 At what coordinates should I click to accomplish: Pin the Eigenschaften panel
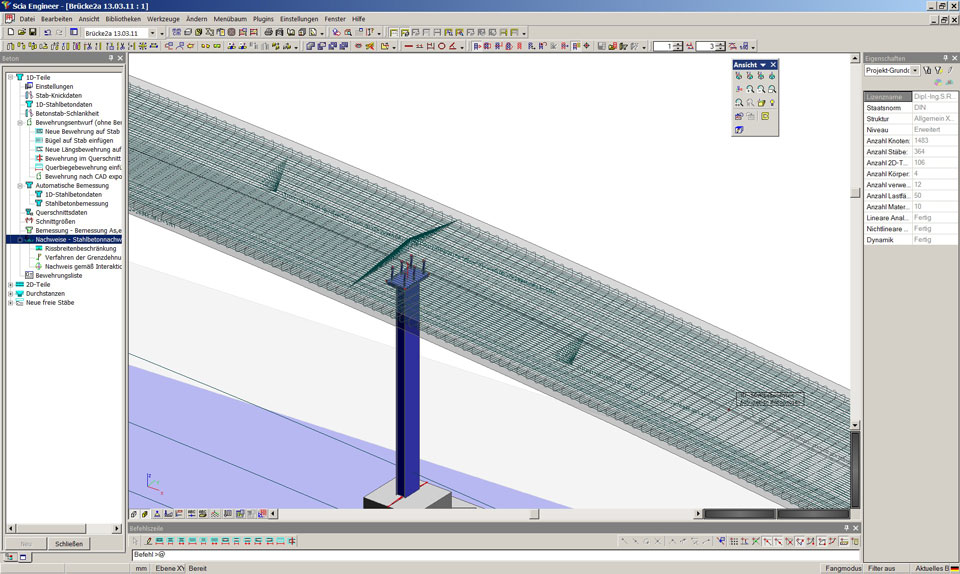click(943, 58)
